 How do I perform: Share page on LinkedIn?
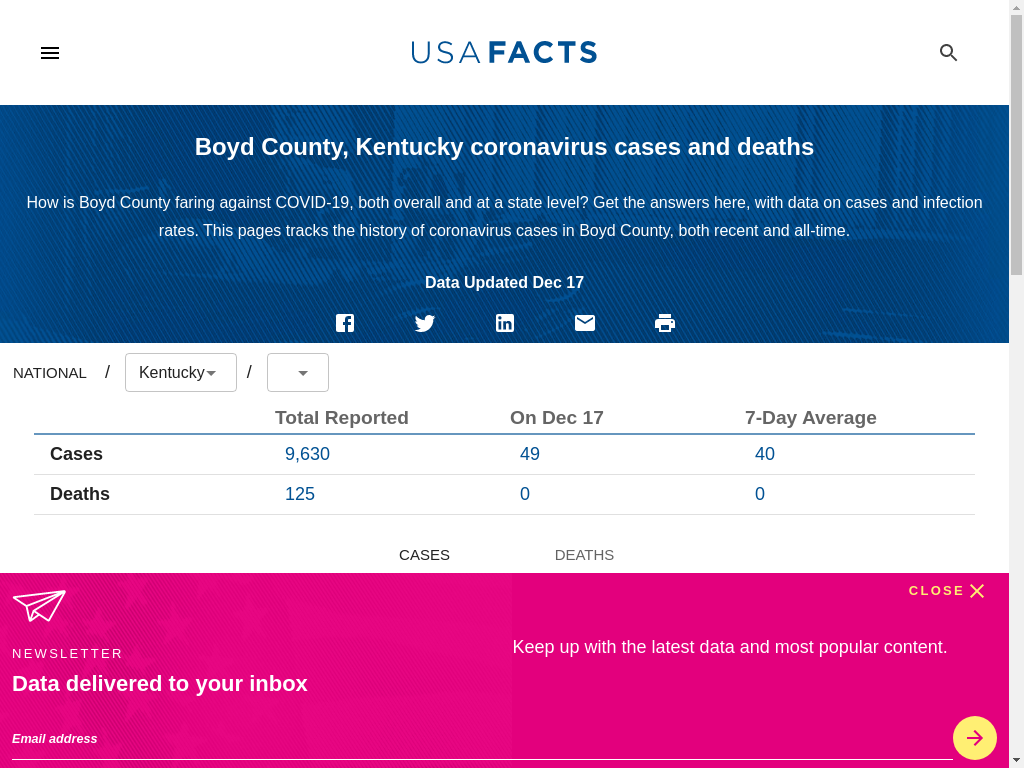click(x=505, y=323)
